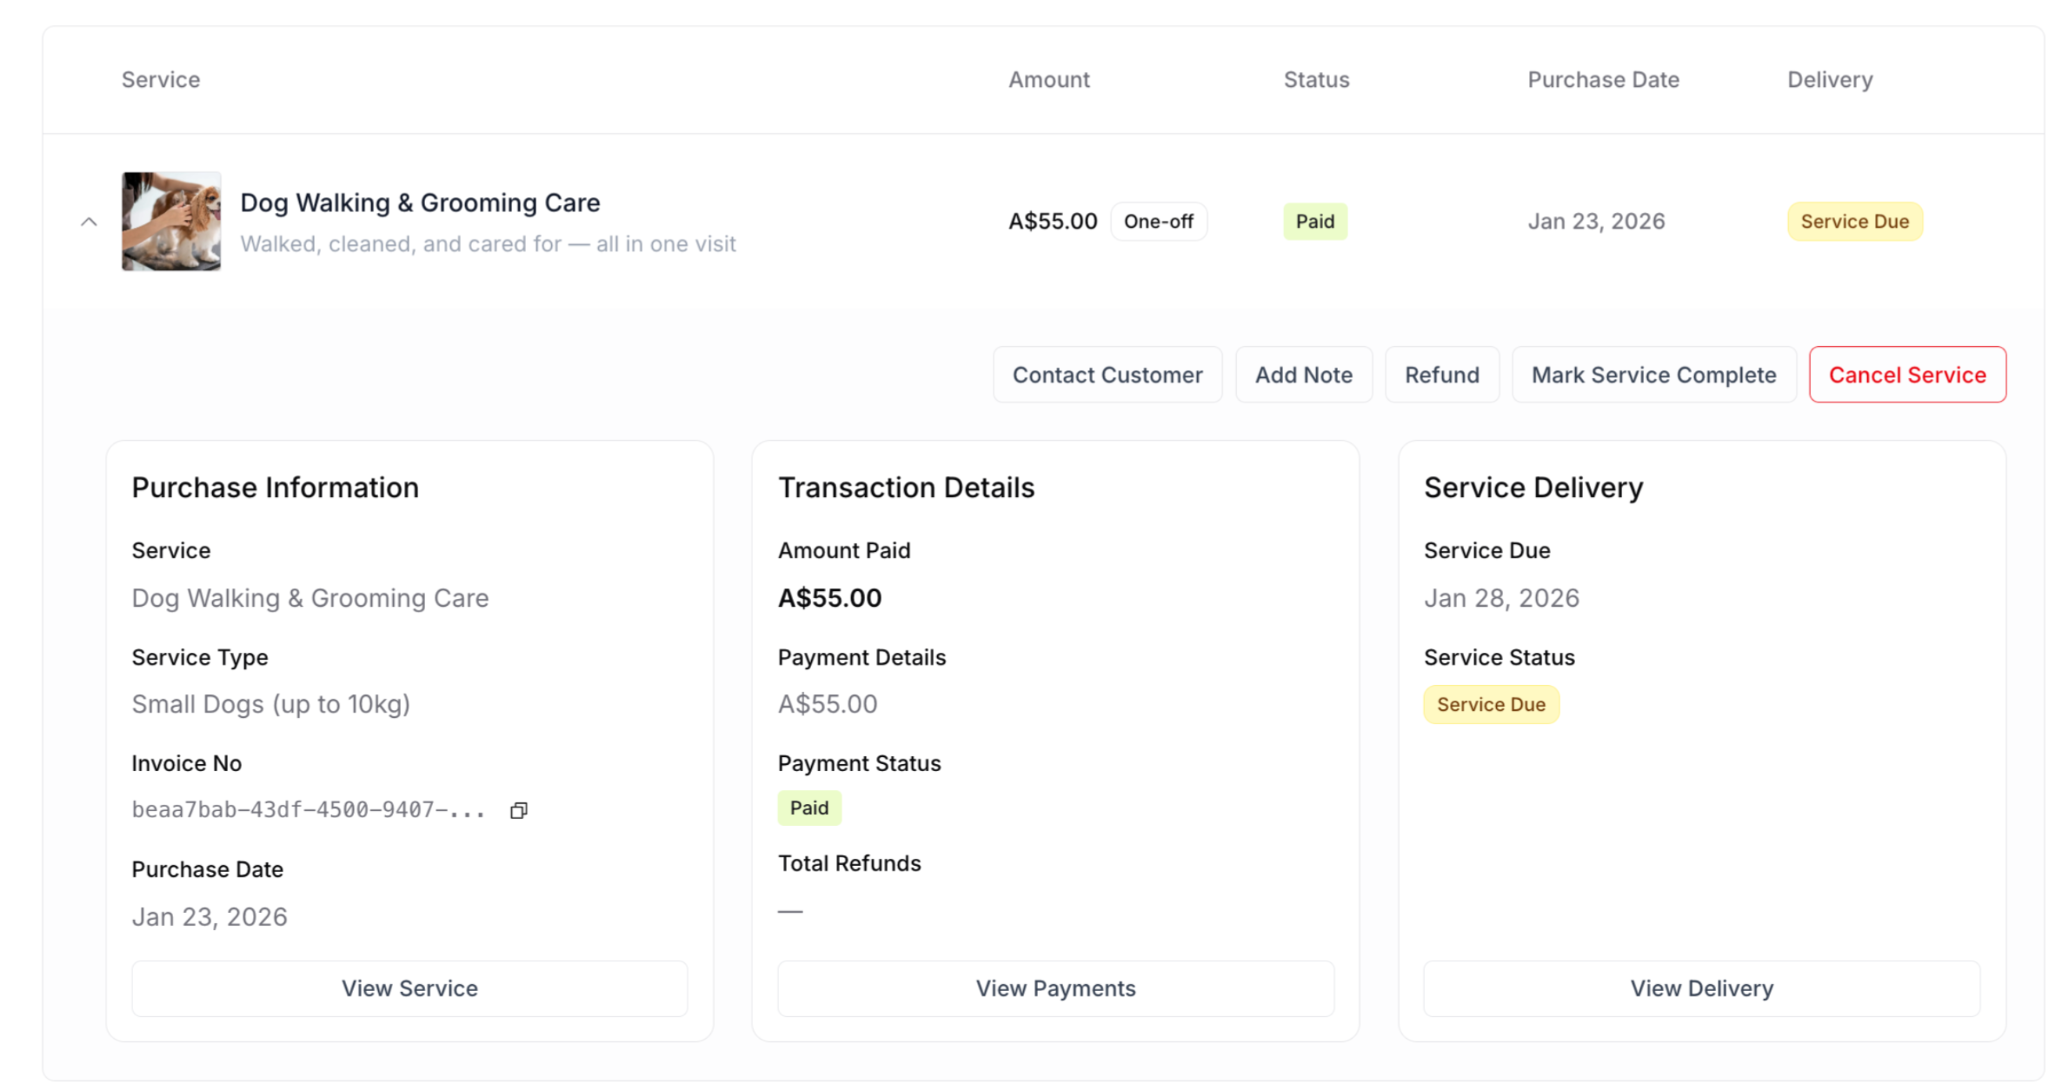Collapse the Dog Walking service row

89,222
